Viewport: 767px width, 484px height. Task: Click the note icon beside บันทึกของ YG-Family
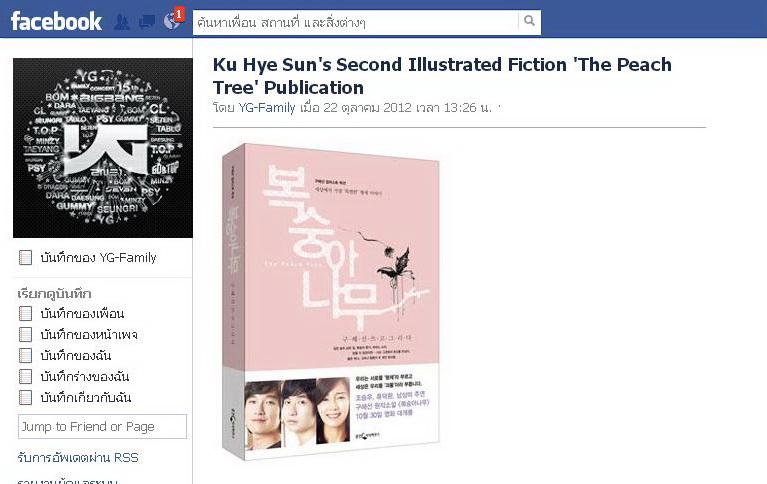(25, 257)
